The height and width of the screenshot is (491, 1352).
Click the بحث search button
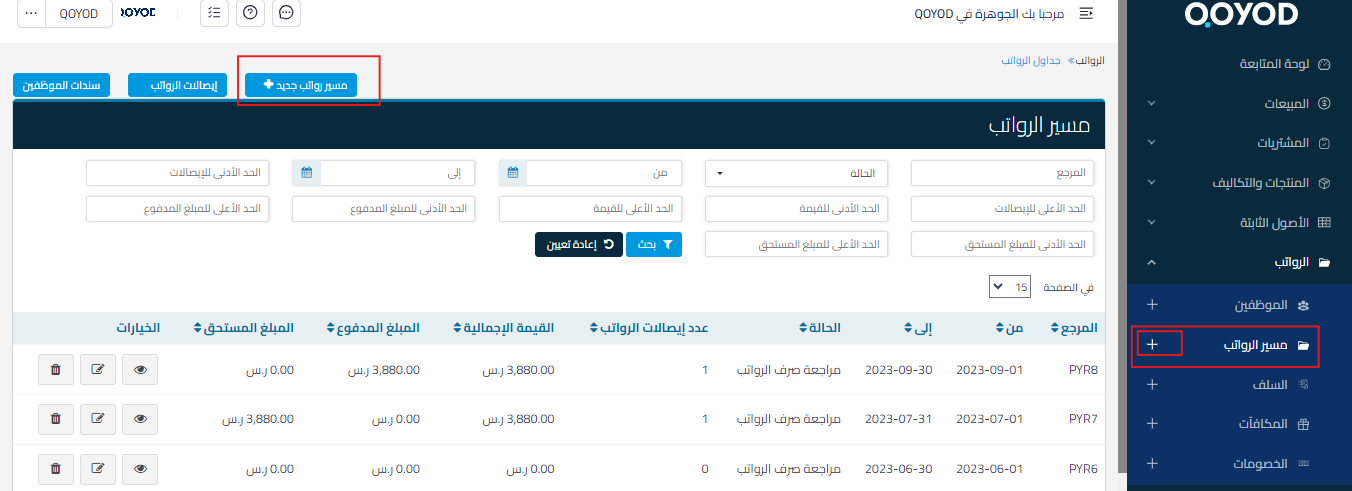tap(654, 244)
